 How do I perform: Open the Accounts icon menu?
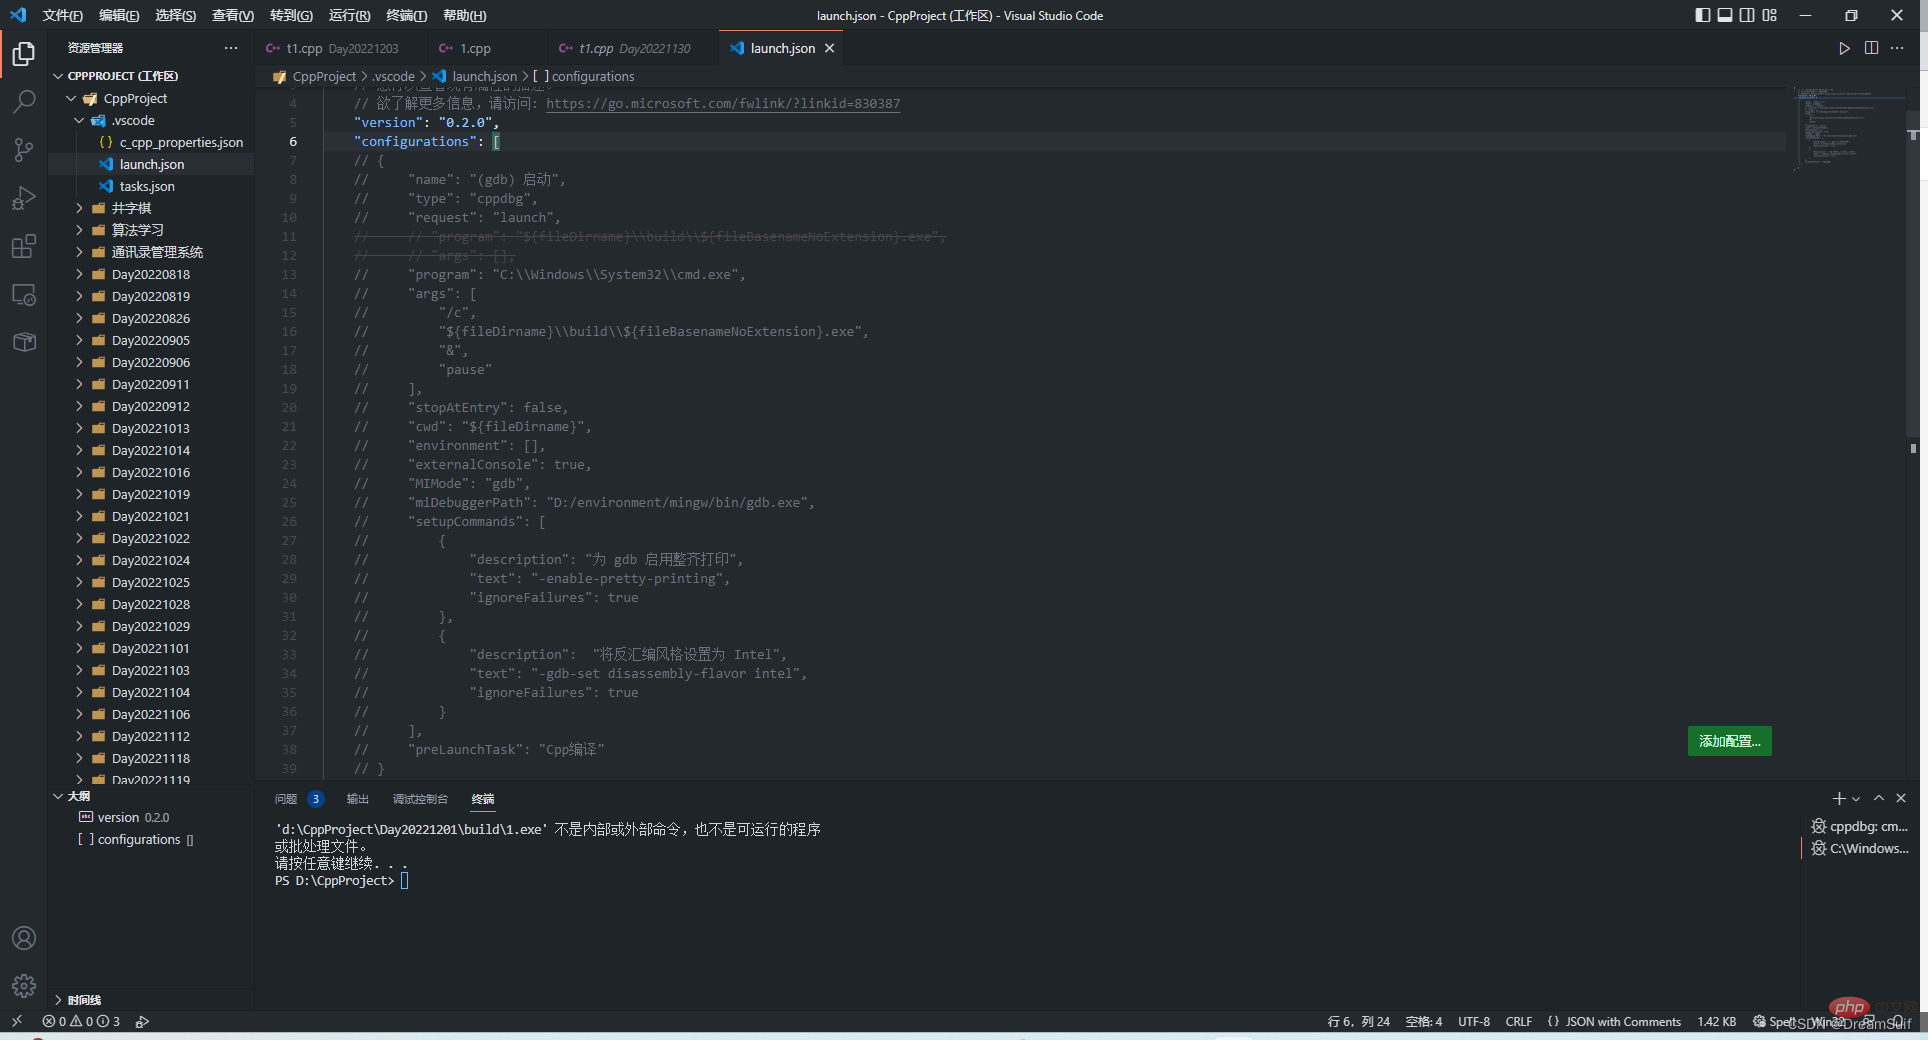[x=24, y=938]
